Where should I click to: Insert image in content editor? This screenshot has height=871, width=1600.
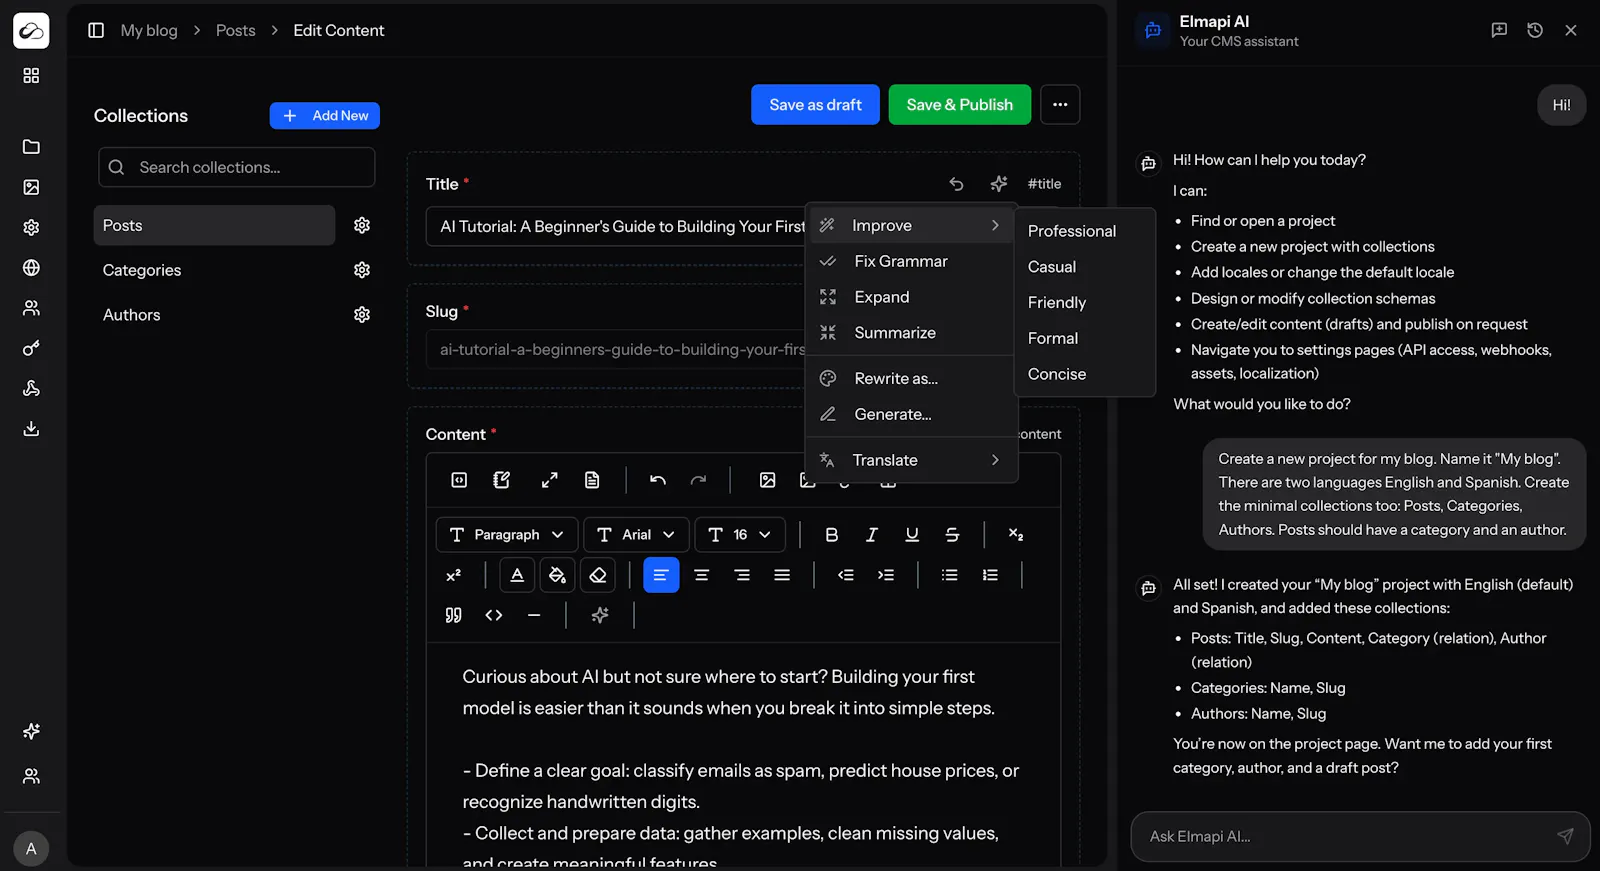pyautogui.click(x=767, y=480)
